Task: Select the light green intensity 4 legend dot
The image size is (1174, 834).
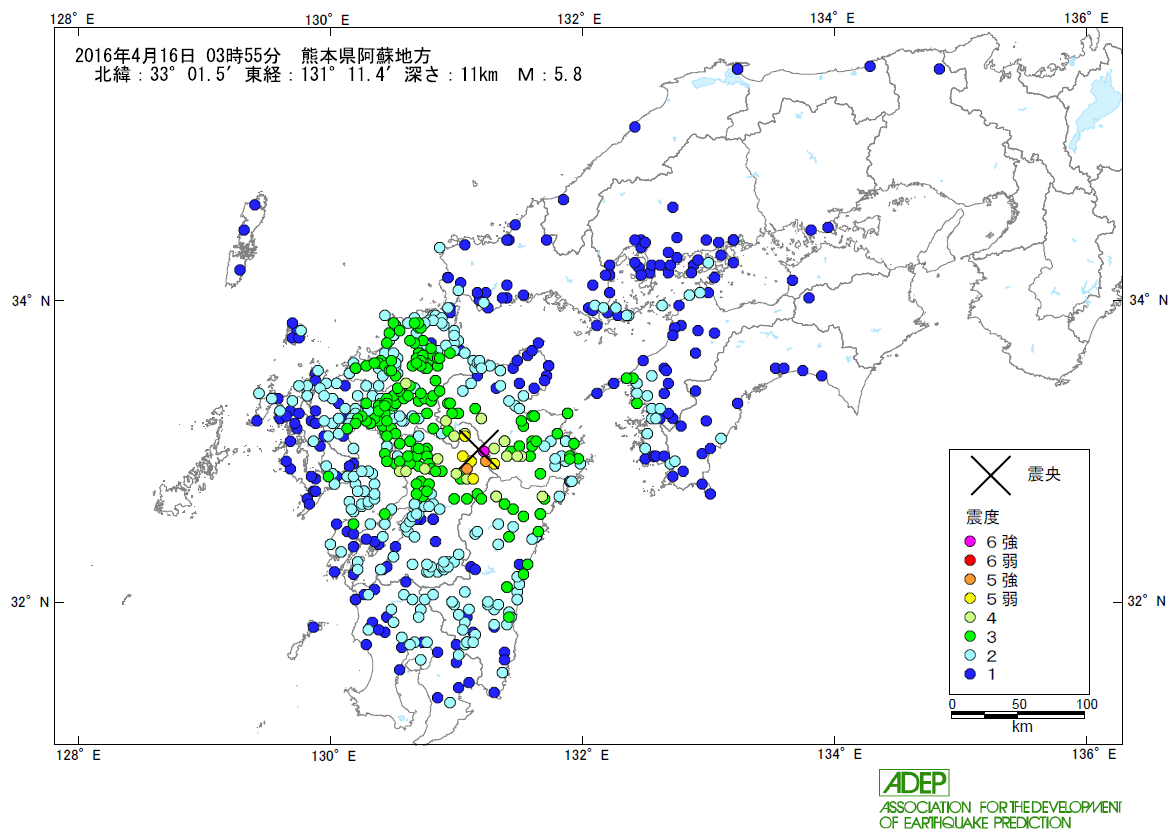Action: click(970, 618)
